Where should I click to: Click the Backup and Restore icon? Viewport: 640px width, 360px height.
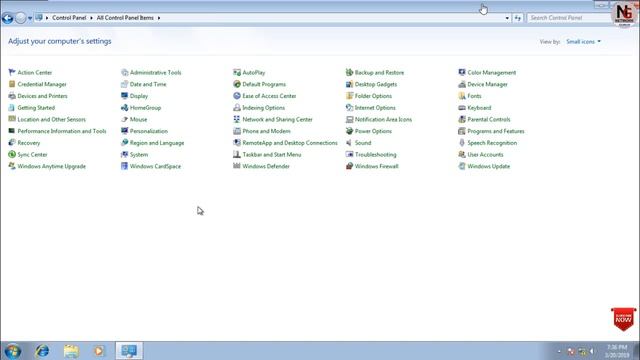click(x=349, y=72)
